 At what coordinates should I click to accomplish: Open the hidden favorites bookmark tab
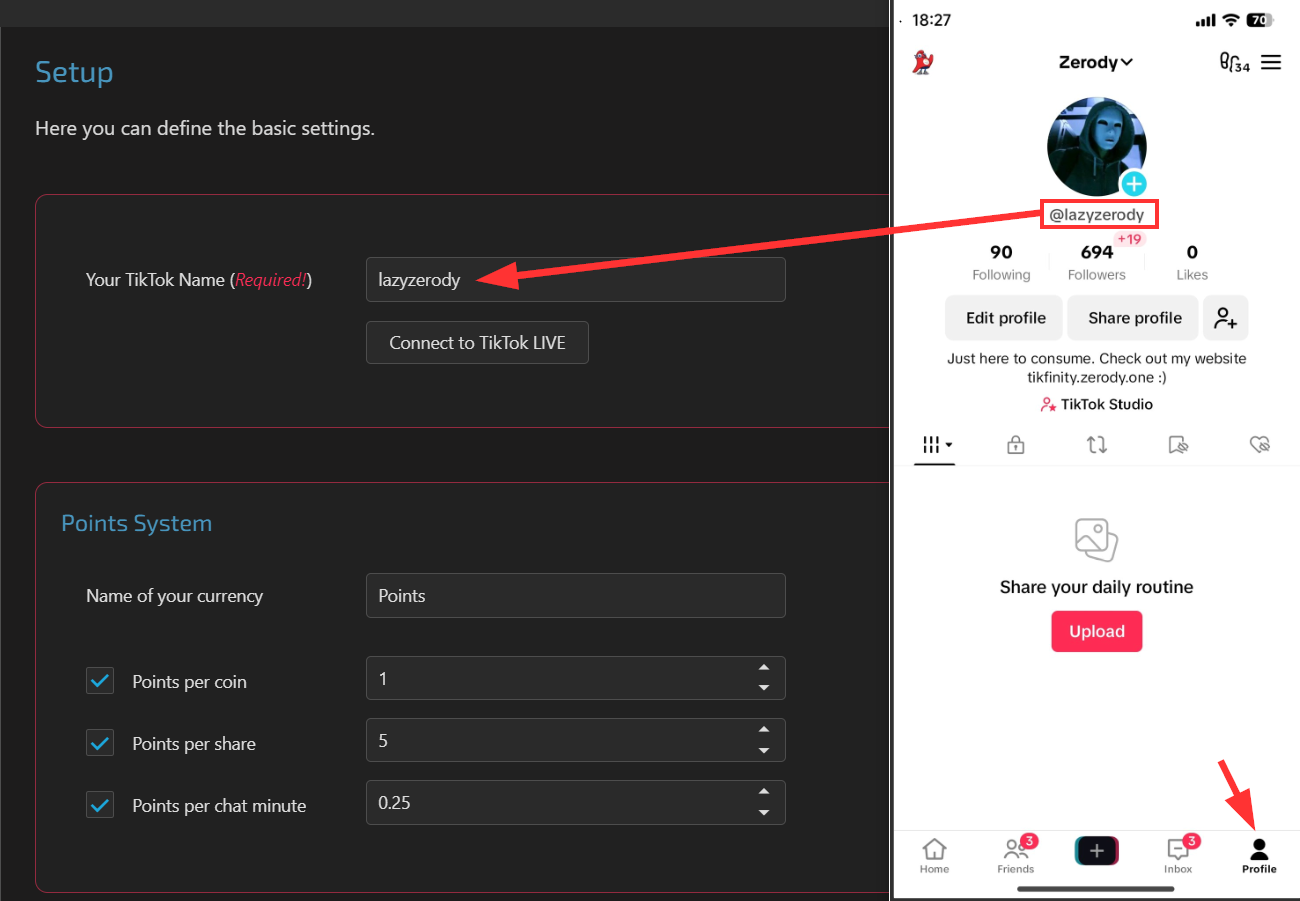pos(1178,445)
